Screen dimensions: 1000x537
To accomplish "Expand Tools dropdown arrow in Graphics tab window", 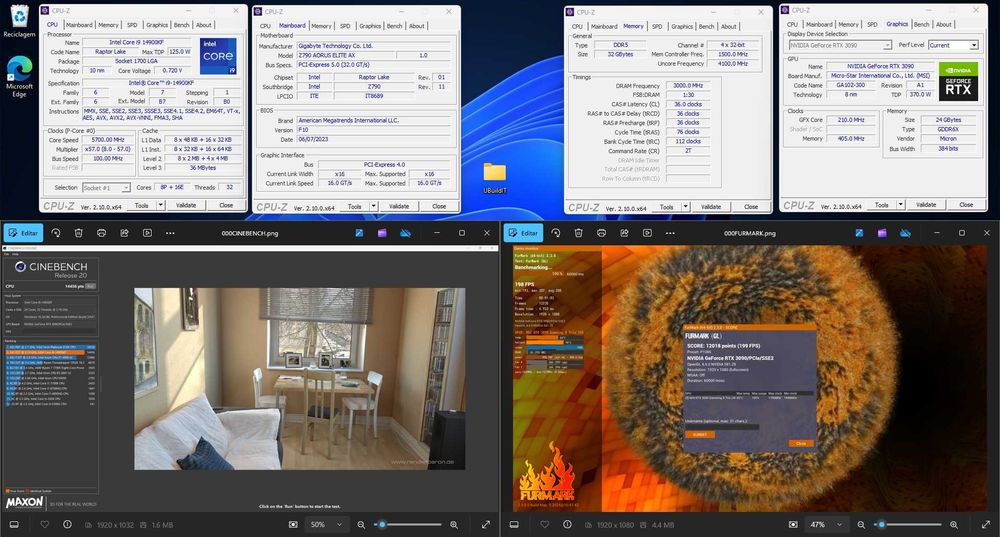I will (x=901, y=205).
